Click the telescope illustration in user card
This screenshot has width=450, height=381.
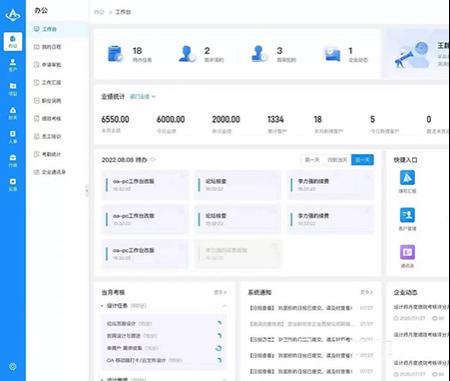point(412,55)
